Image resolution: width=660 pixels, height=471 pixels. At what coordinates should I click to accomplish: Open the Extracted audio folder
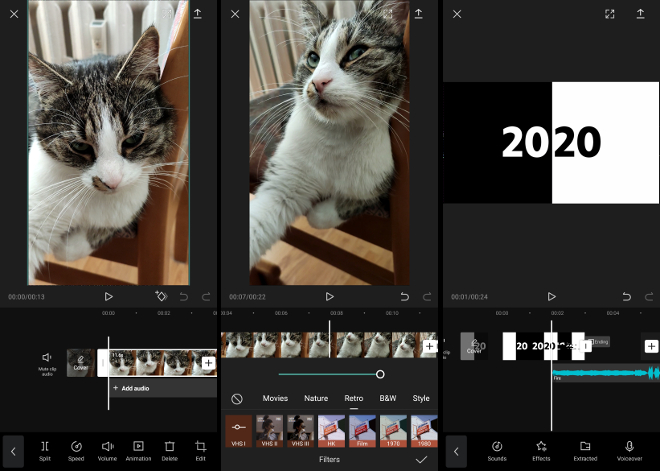585,449
